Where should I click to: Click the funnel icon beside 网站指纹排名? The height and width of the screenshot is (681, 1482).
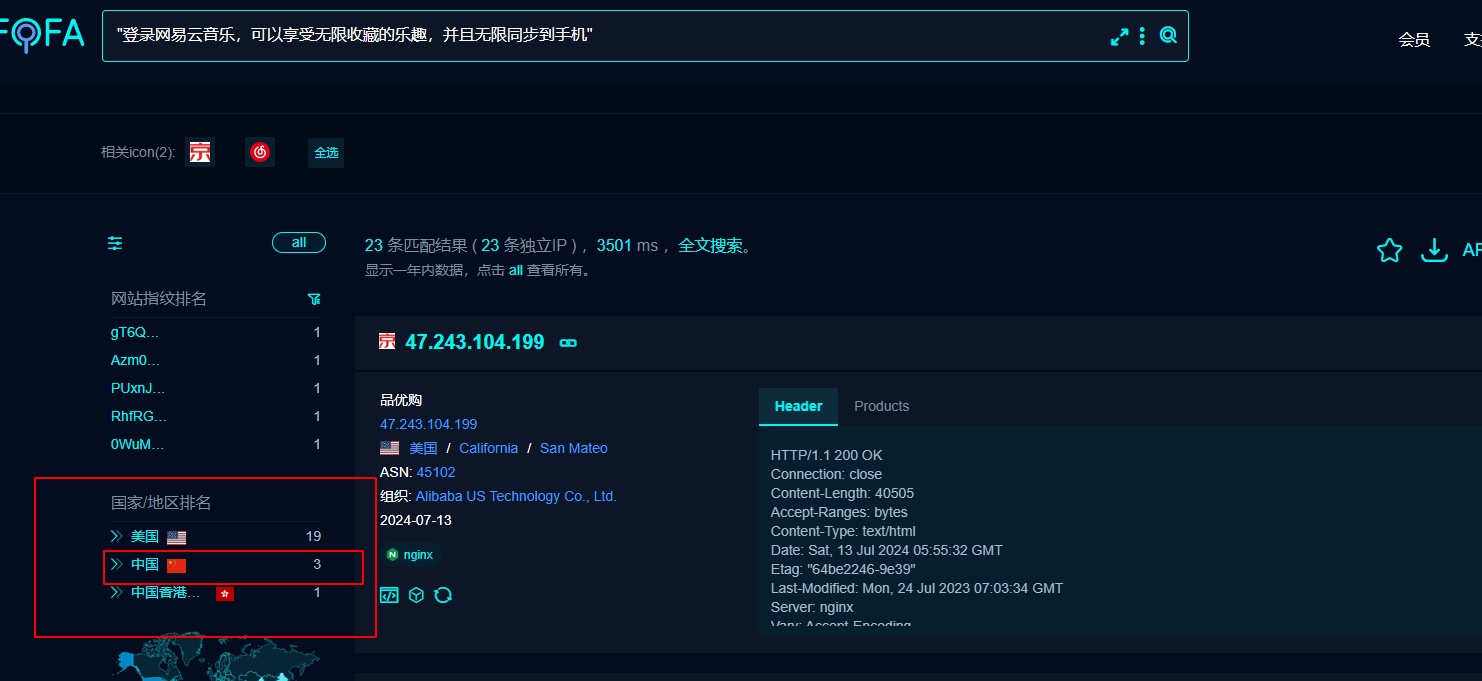click(314, 299)
